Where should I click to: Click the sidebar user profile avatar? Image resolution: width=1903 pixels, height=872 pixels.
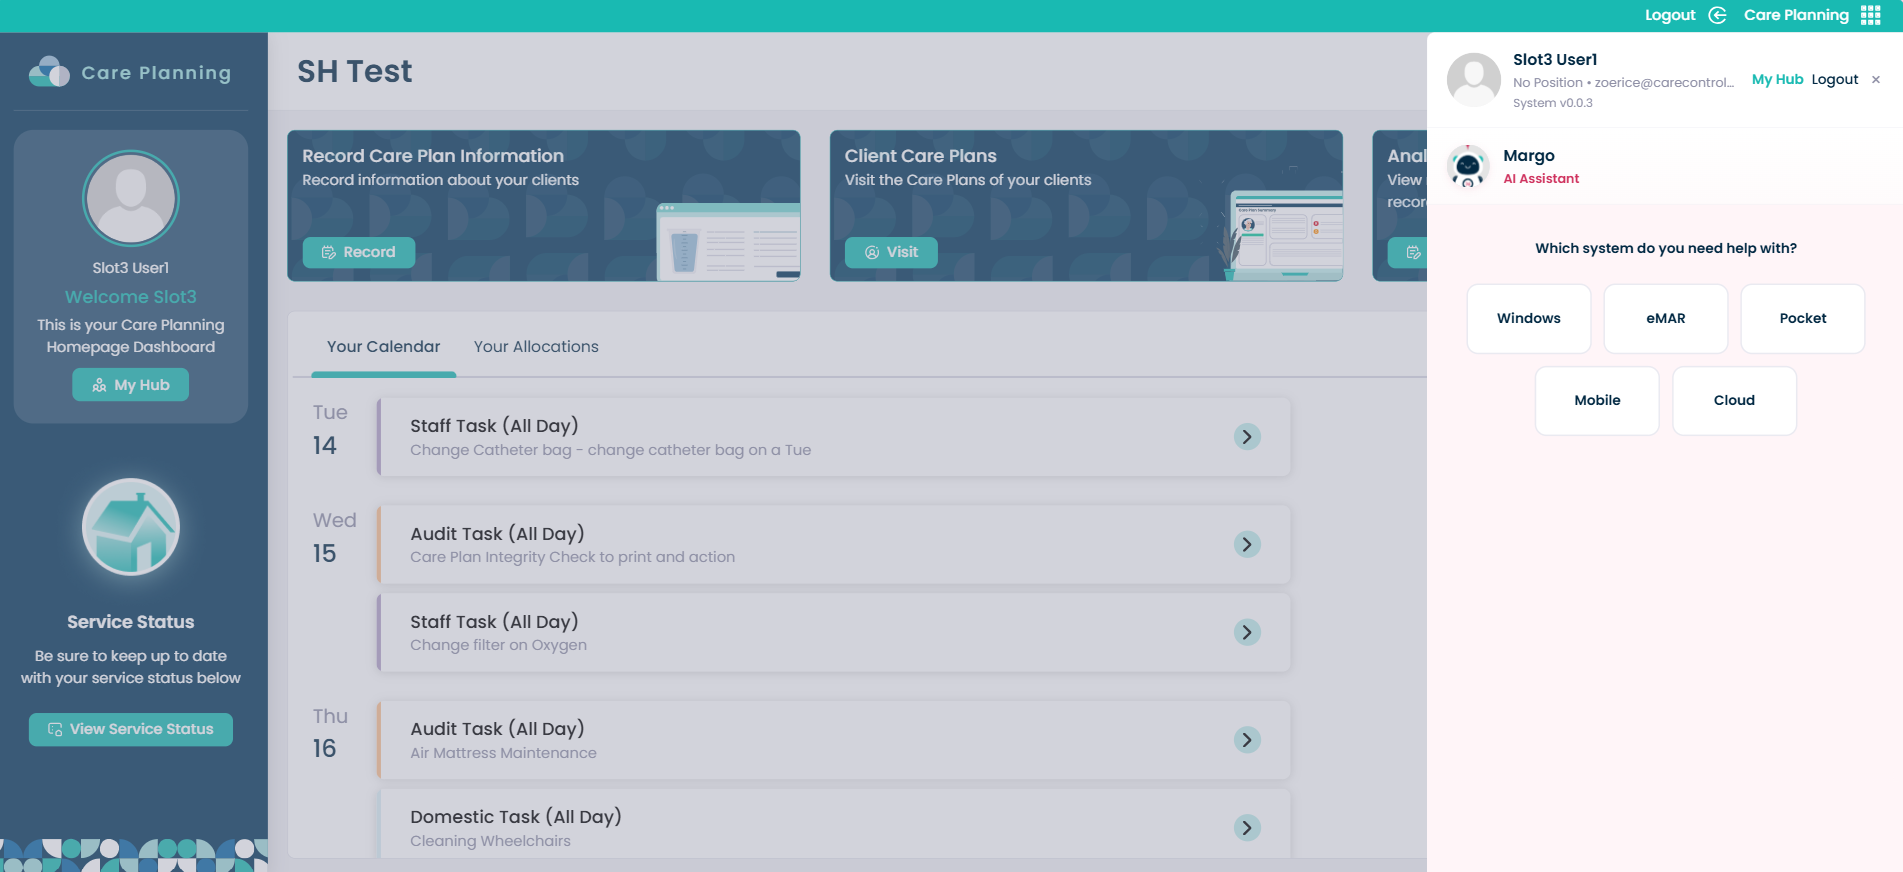pyautogui.click(x=131, y=198)
